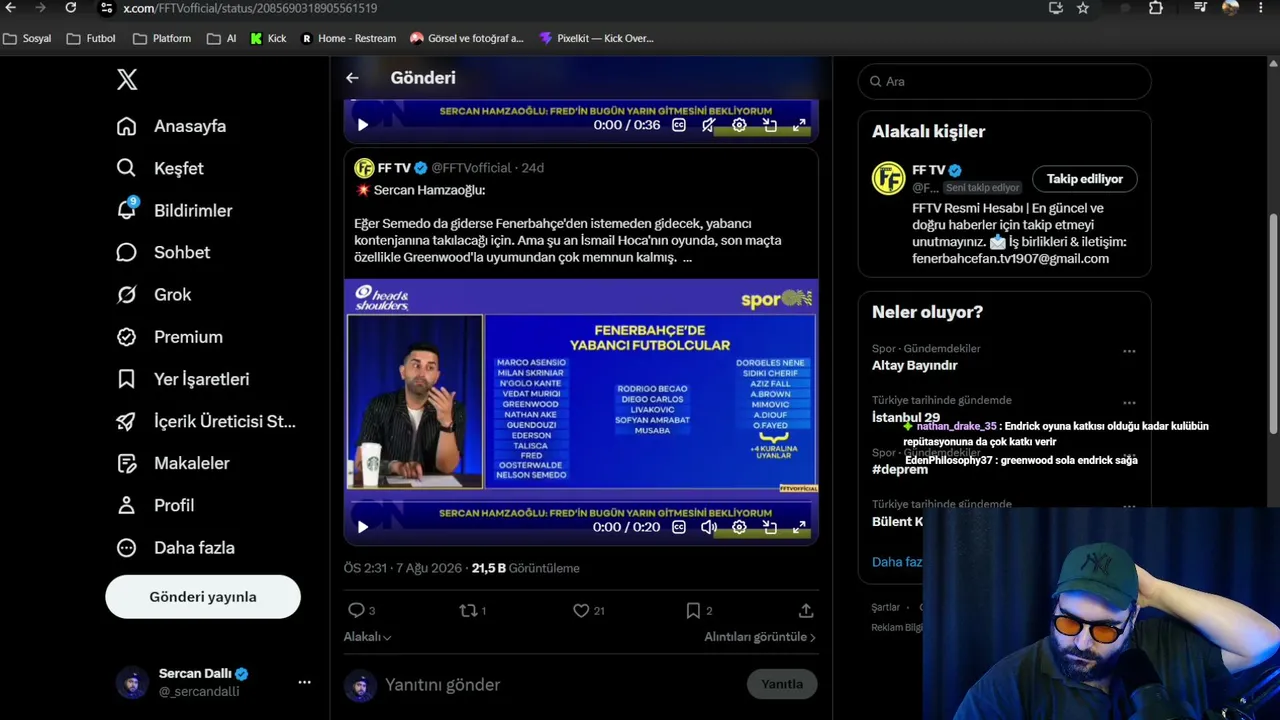Play the 0:36 video
1280x720 pixels.
pos(363,125)
